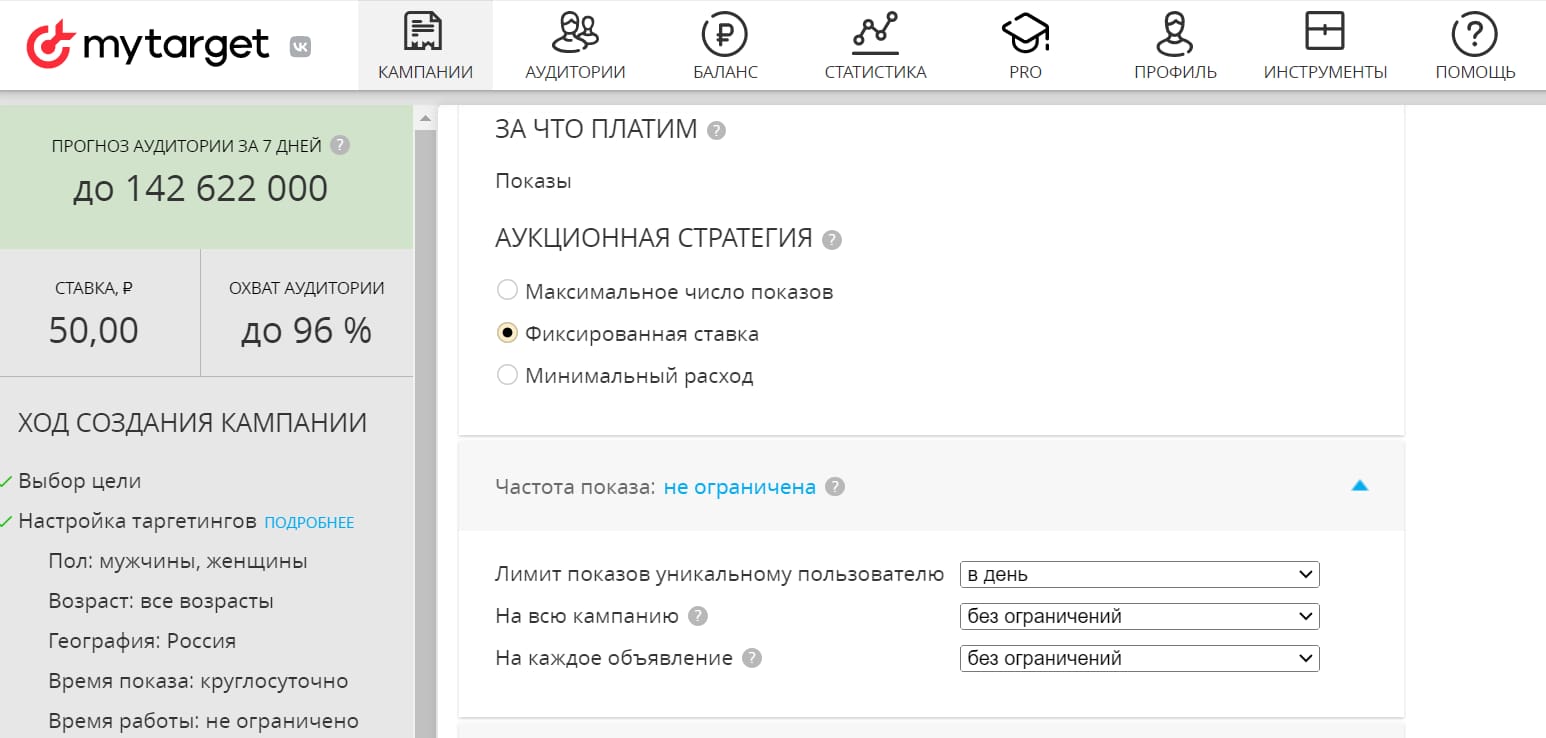Image resolution: width=1546 pixels, height=738 pixels.
Task: Click the ПОДРОБНЕЕ link
Action: pyautogui.click(x=310, y=521)
